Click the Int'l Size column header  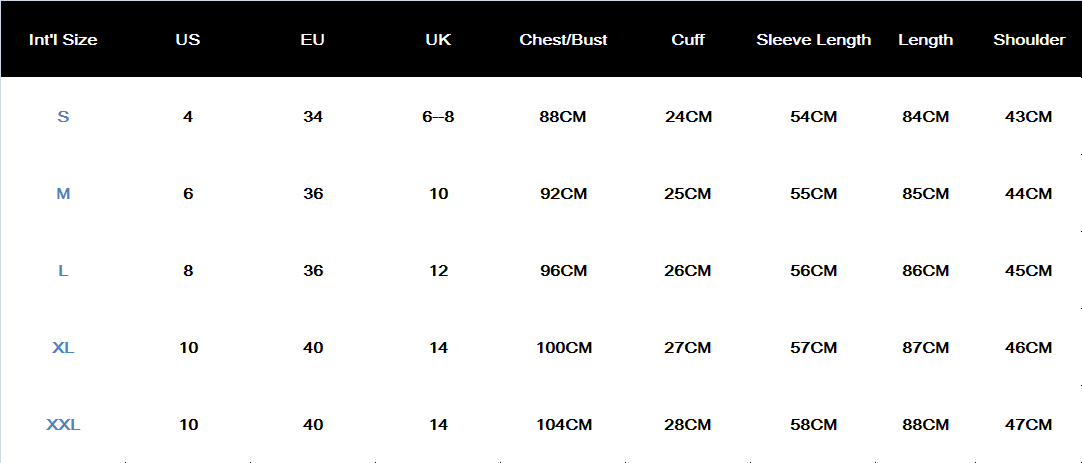click(63, 40)
